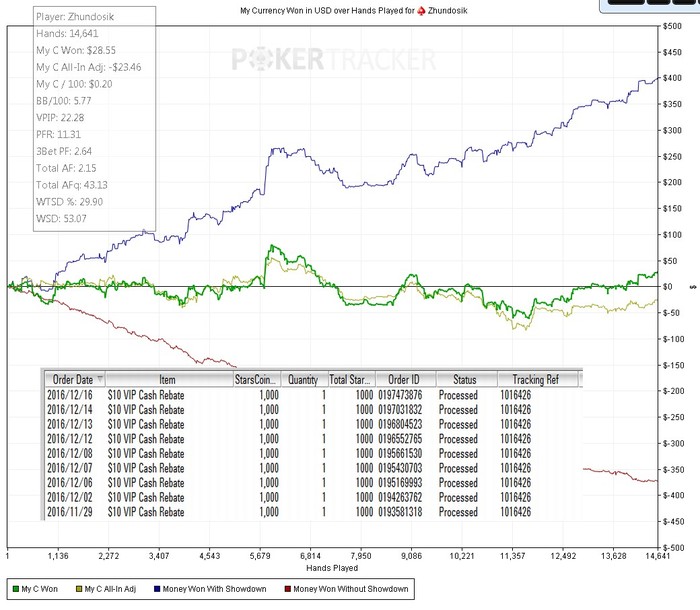Click order ID 0197031832
The image size is (700, 610).
(x=400, y=410)
